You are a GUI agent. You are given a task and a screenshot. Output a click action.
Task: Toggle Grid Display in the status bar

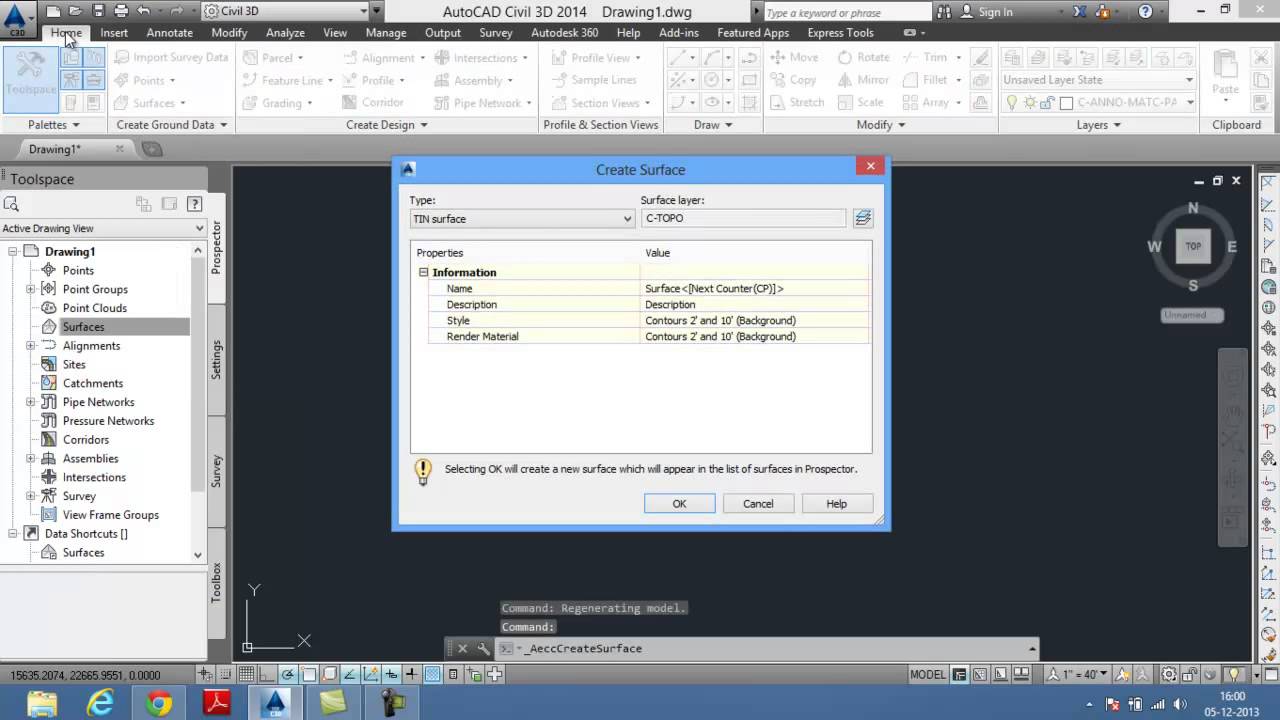pyautogui.click(x=246, y=674)
